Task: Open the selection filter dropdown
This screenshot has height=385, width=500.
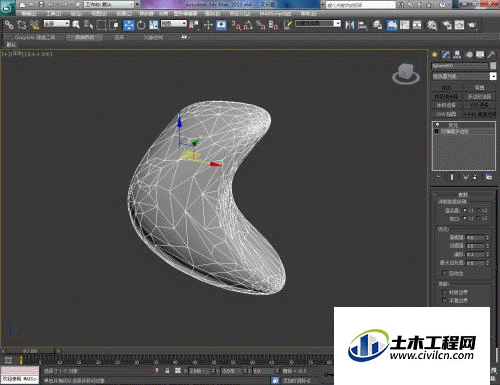Action: 57,24
